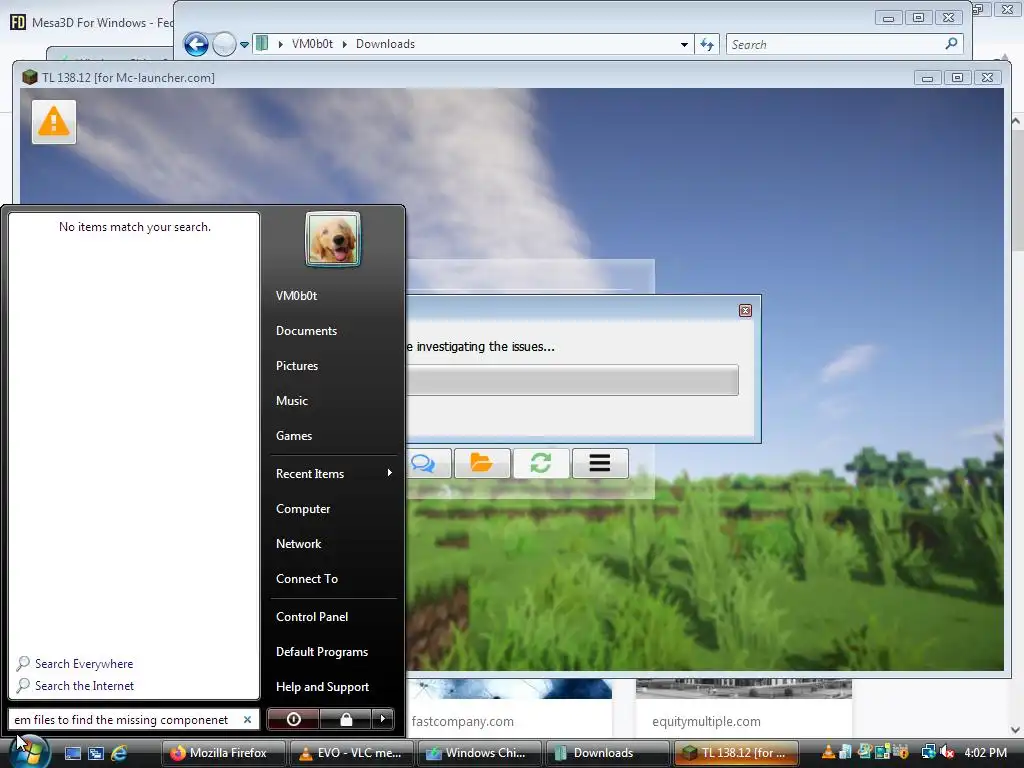Open Computer from Start menu
1024x768 pixels.
303,509
